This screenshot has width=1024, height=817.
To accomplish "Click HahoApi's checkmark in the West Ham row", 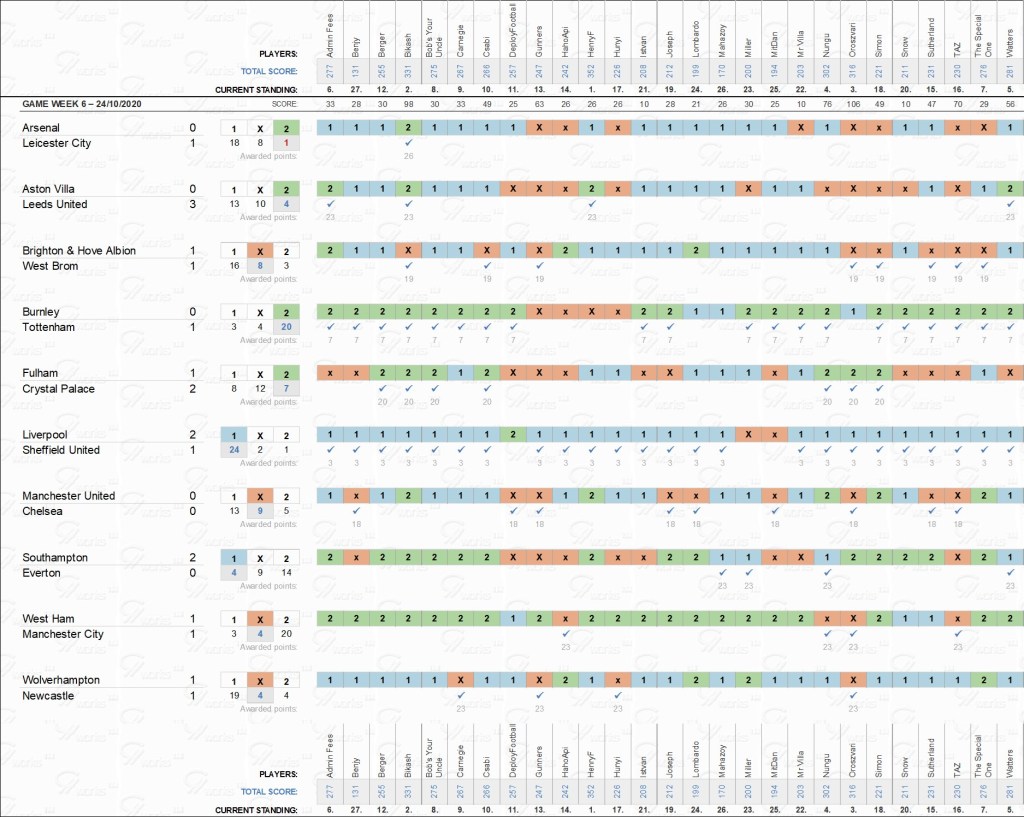I will pos(565,634).
